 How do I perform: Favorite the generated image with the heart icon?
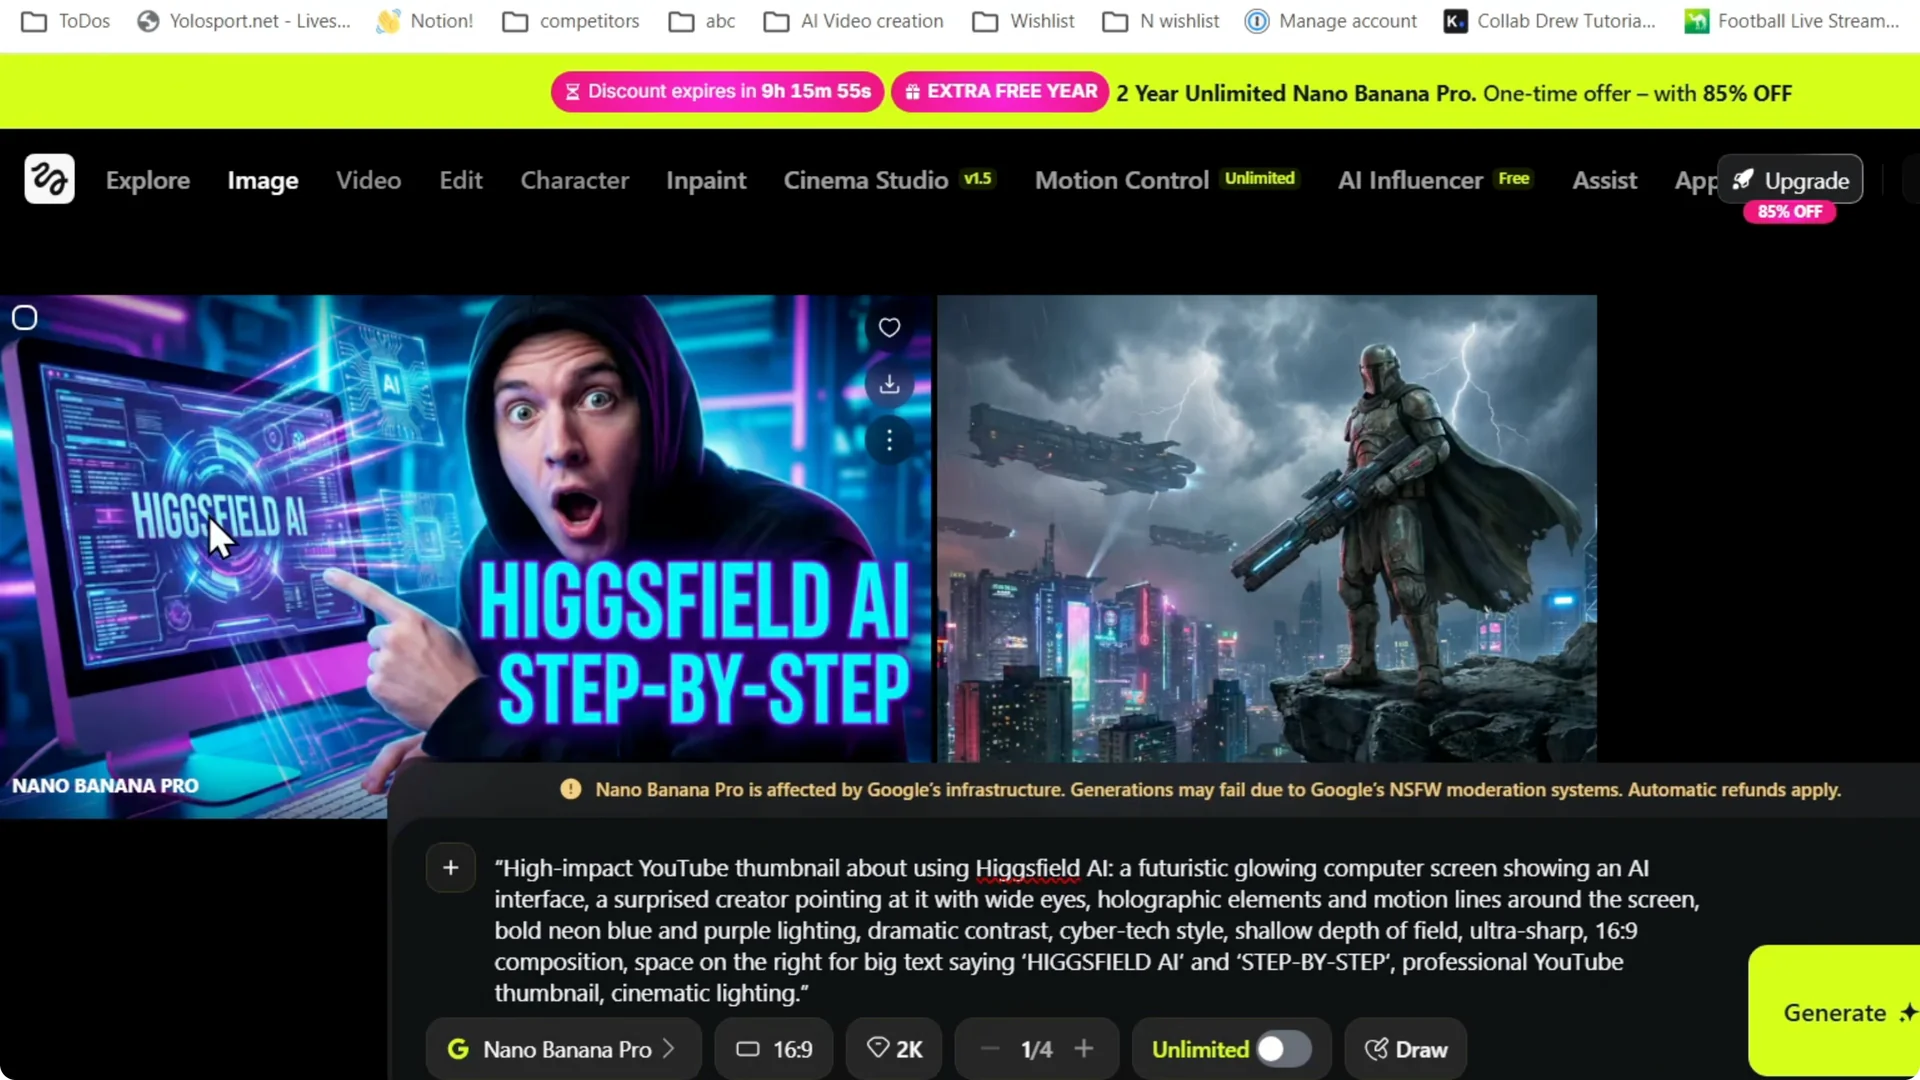coord(888,327)
